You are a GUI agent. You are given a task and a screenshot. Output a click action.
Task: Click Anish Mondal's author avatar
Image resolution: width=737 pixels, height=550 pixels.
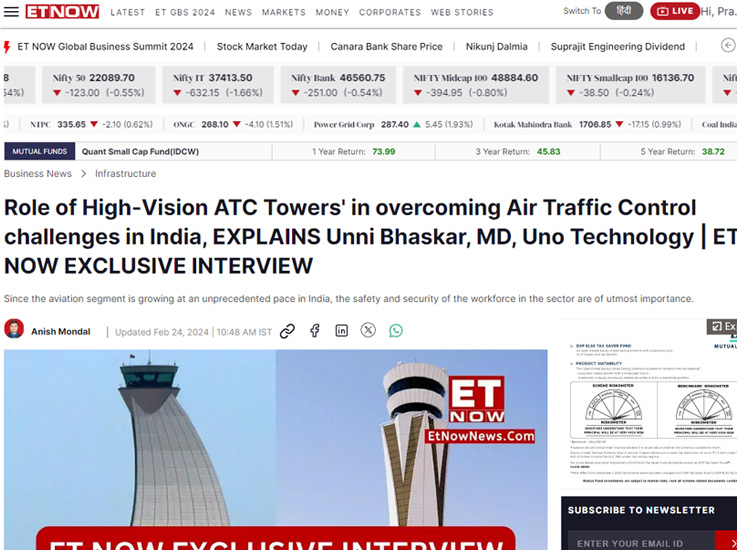[14, 329]
